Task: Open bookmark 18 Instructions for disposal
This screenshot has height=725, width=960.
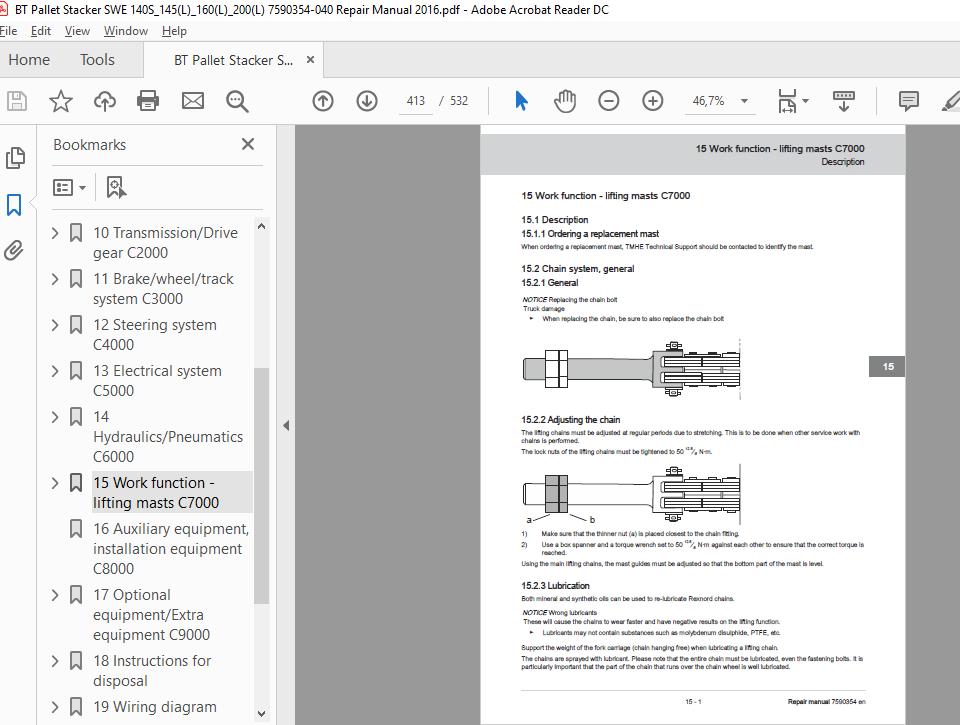Action: point(152,671)
